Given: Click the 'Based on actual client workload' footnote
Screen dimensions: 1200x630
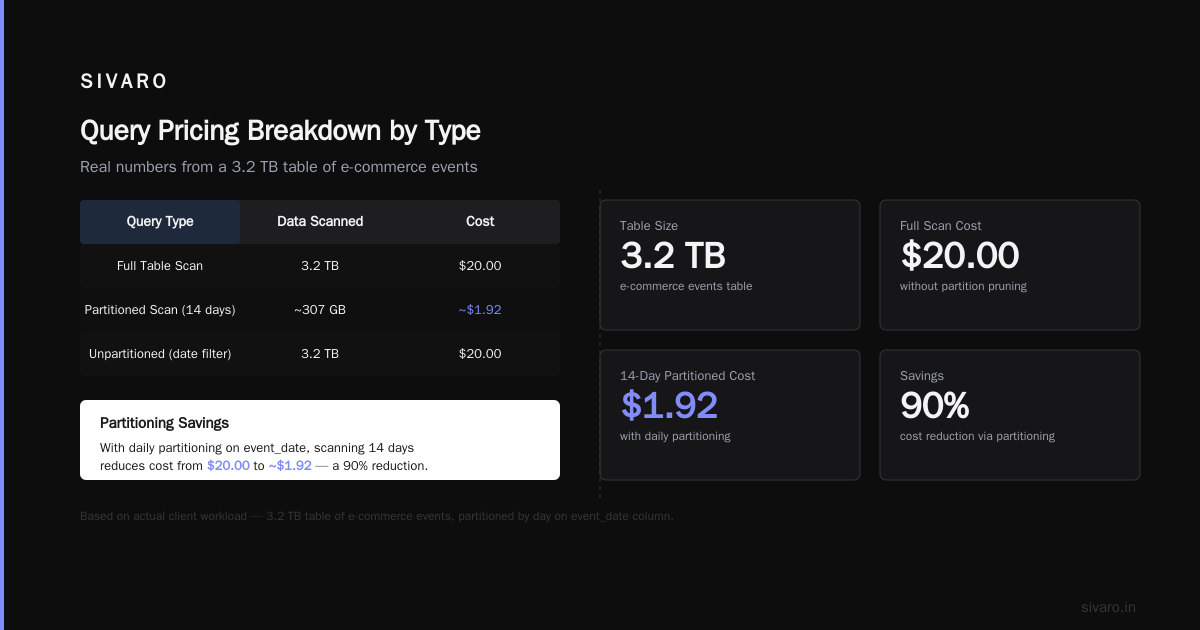Looking at the screenshot, I should [x=377, y=517].
